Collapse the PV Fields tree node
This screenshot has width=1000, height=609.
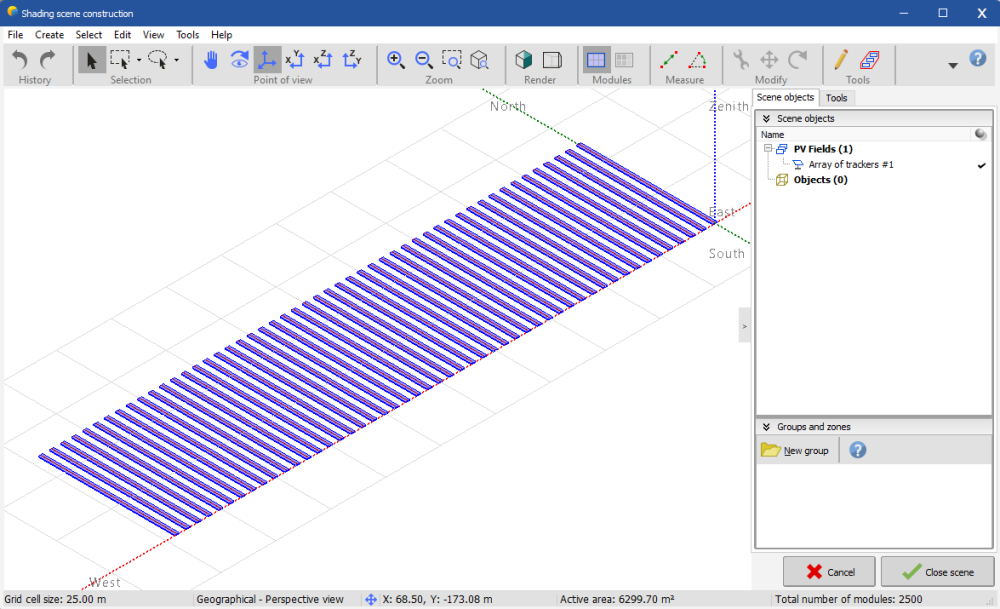coord(767,149)
